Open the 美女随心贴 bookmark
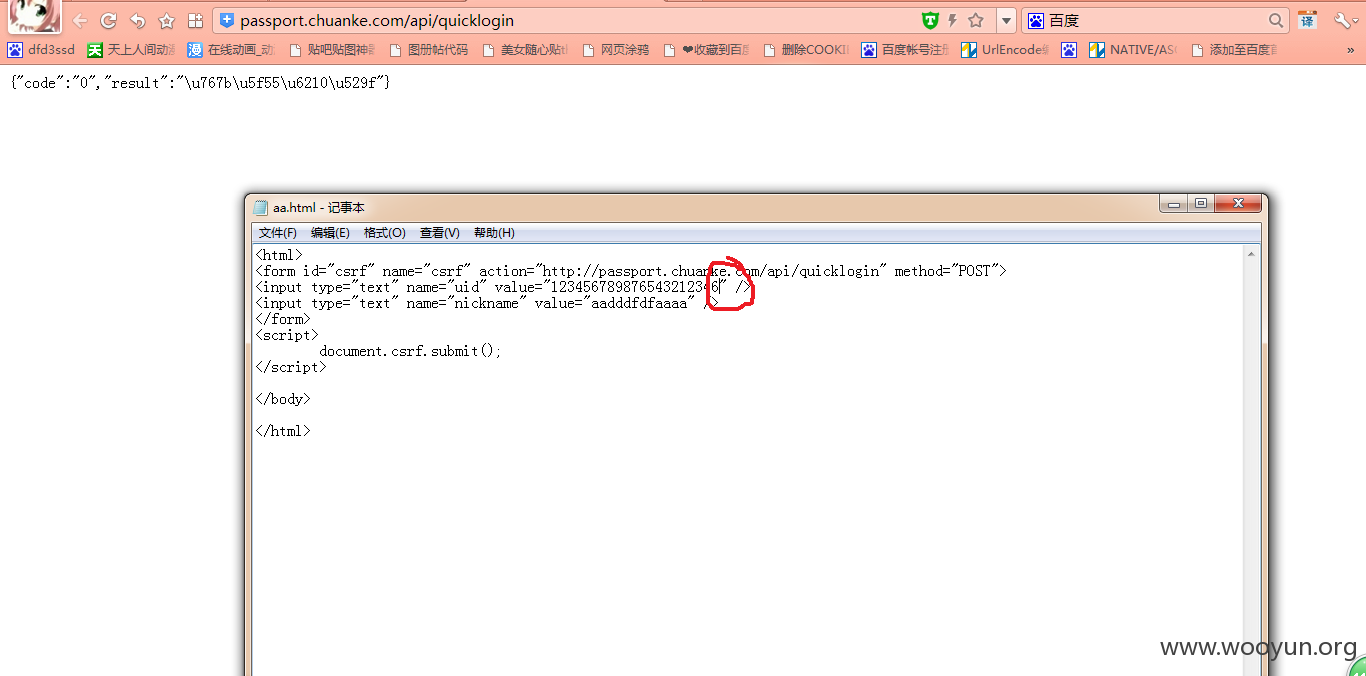Image resolution: width=1366 pixels, height=676 pixels. click(x=525, y=50)
